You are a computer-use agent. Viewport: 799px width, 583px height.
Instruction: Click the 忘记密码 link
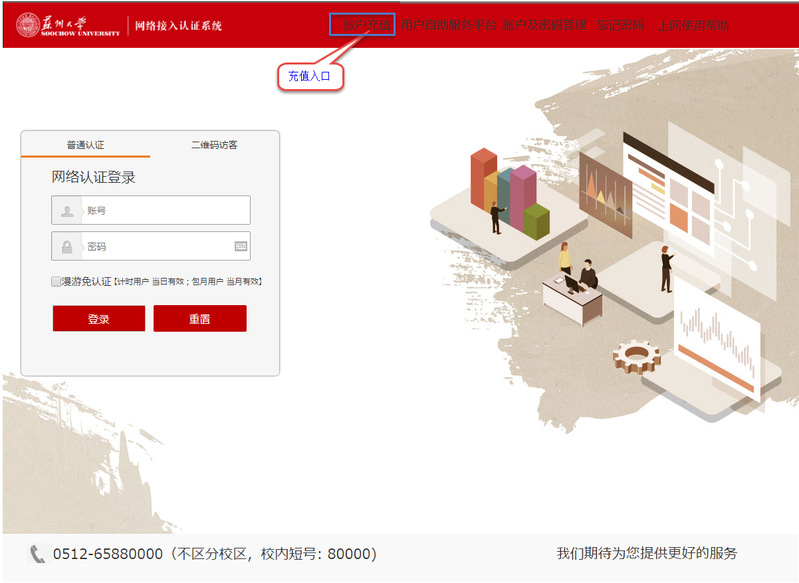620,25
